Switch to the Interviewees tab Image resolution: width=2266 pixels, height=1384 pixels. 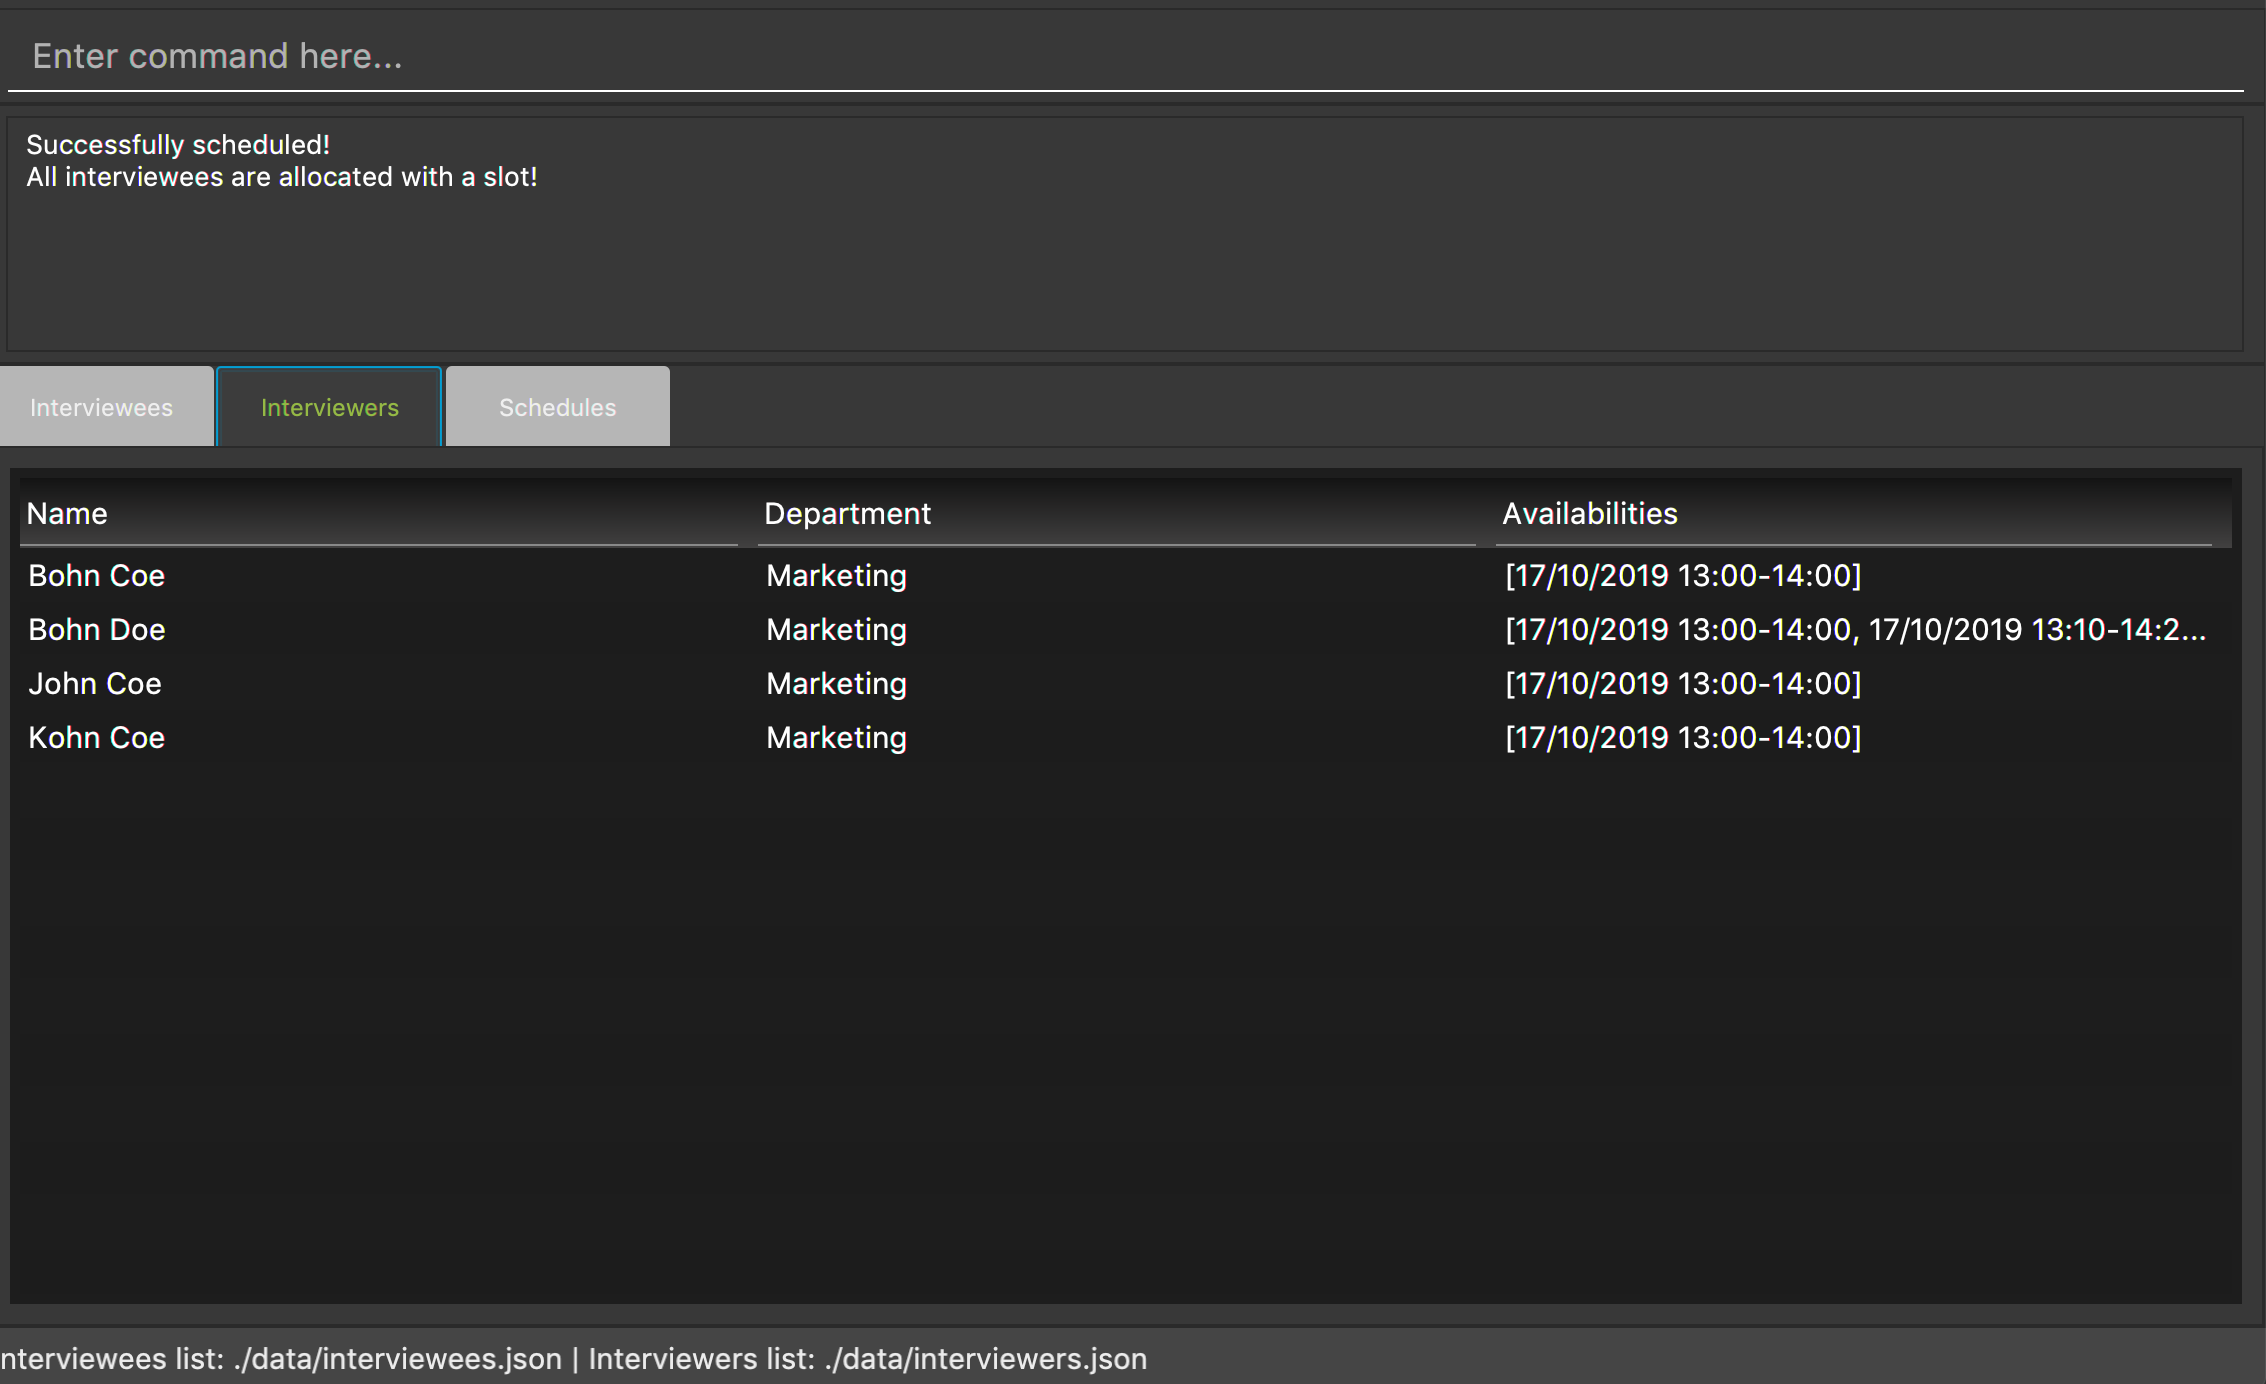[106, 407]
